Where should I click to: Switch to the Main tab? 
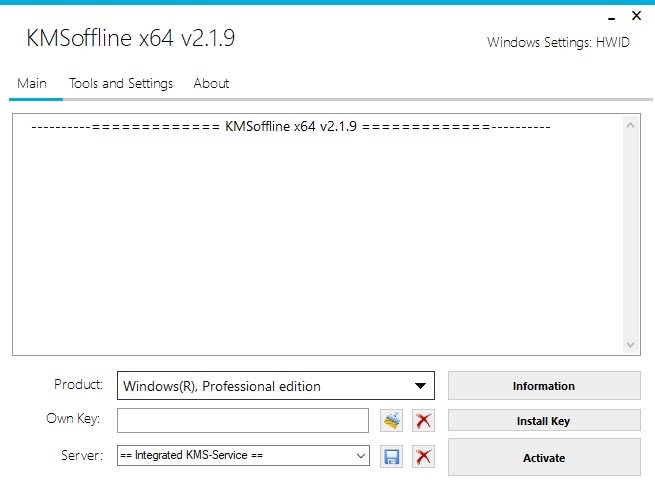pos(32,83)
